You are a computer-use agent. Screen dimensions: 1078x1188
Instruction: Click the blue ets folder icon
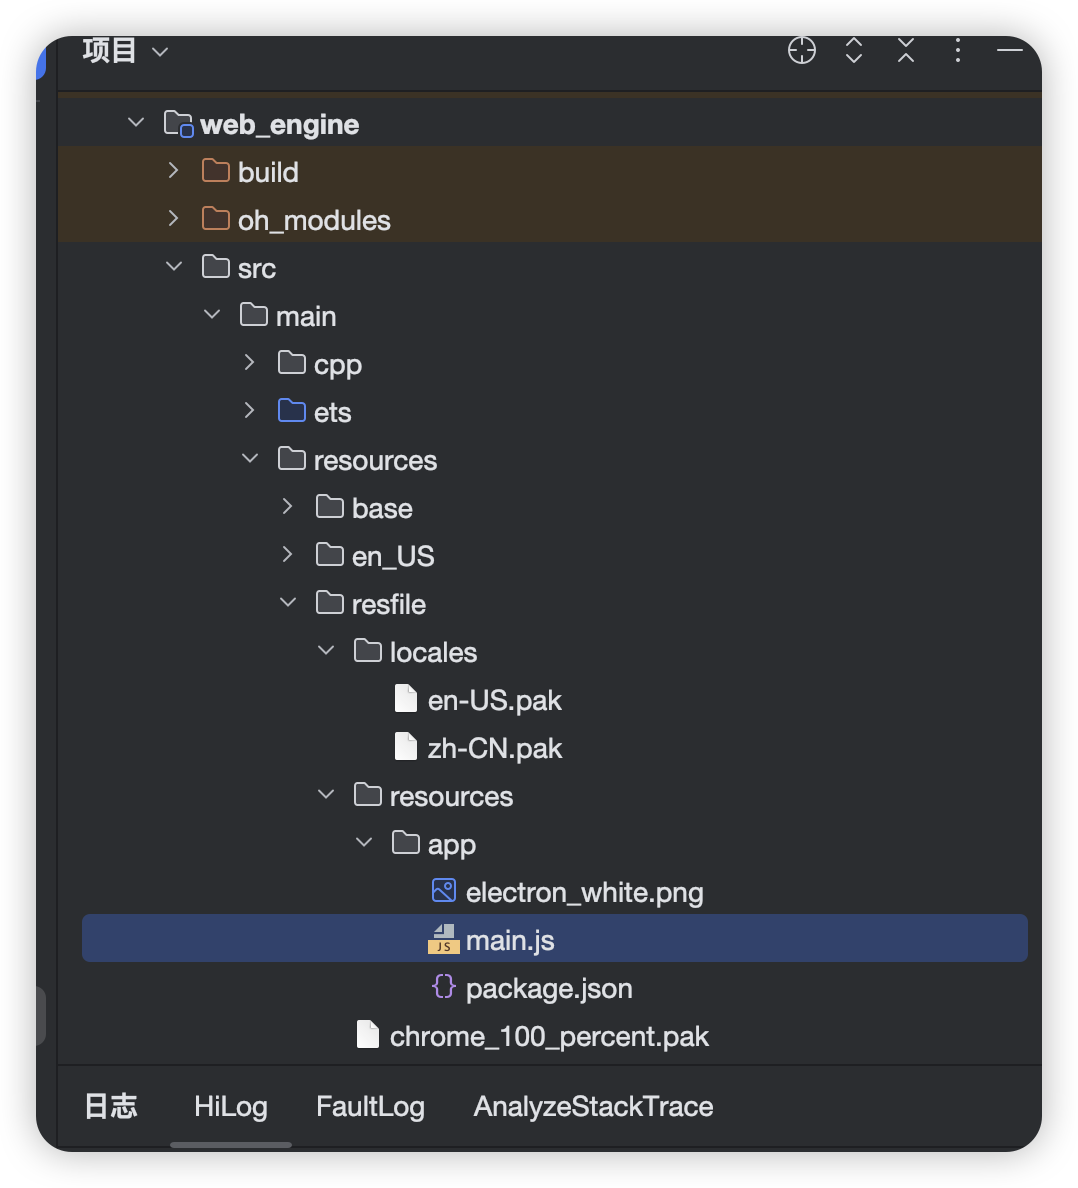(x=291, y=411)
